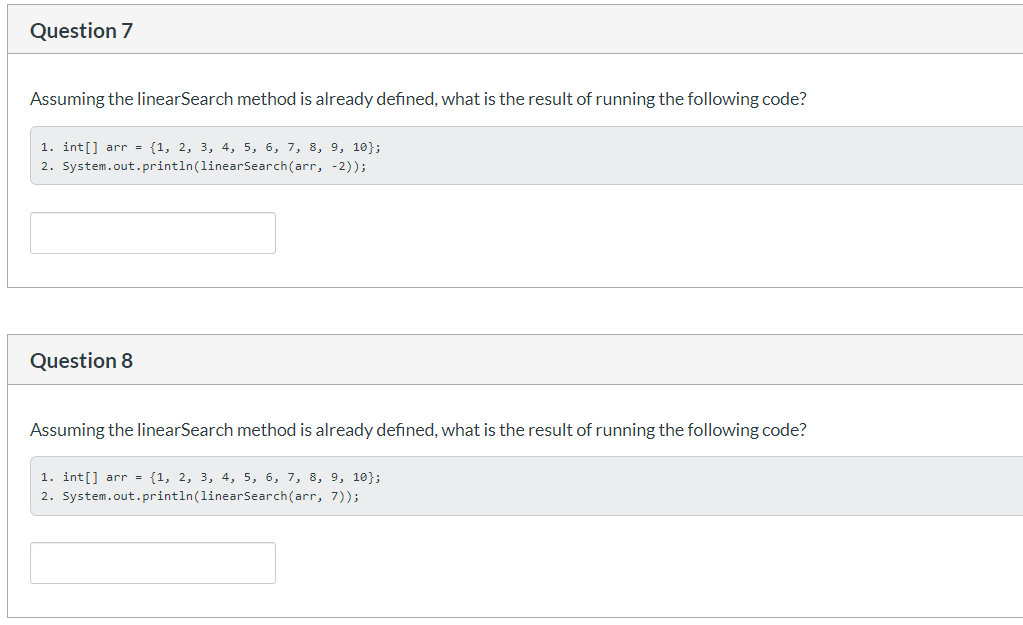Click line 1 of Question 7 code block

(210, 147)
